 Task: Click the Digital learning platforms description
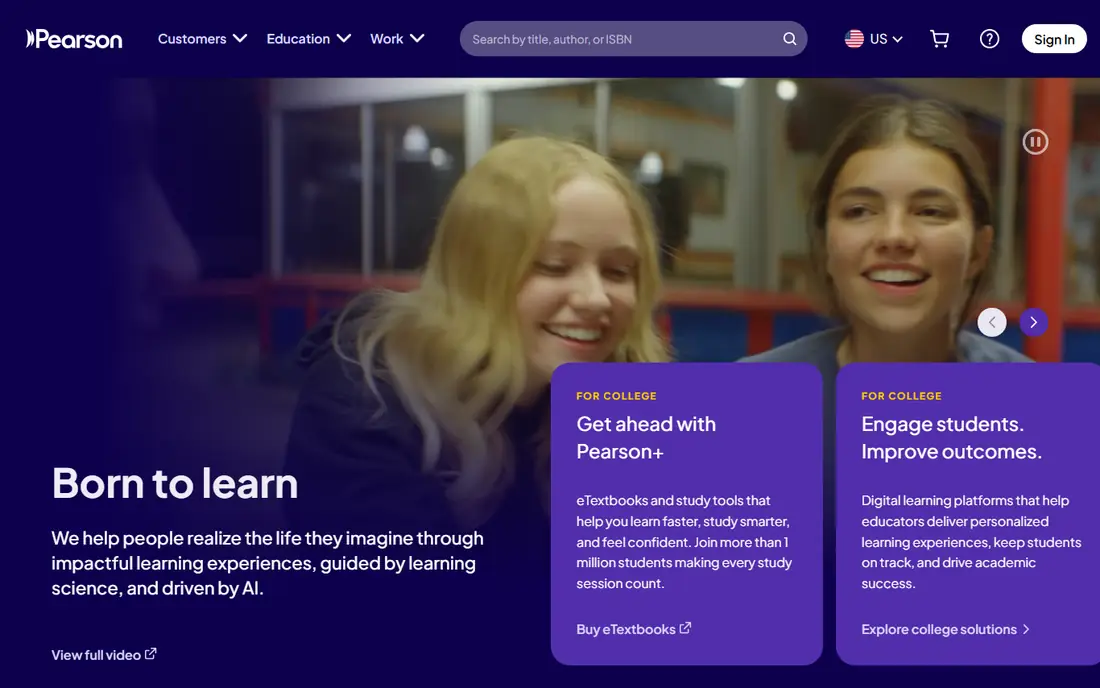(971, 541)
